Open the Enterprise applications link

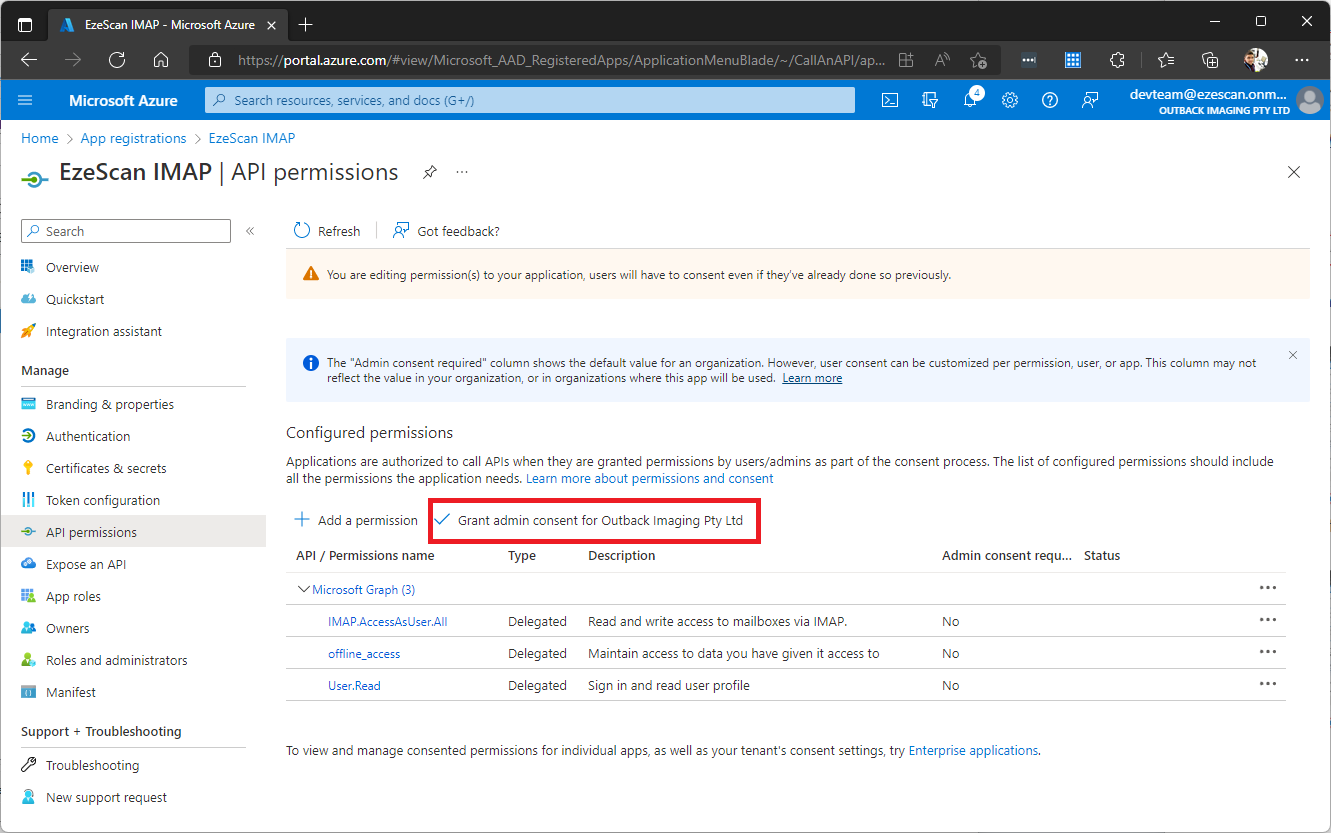pyautogui.click(x=973, y=750)
